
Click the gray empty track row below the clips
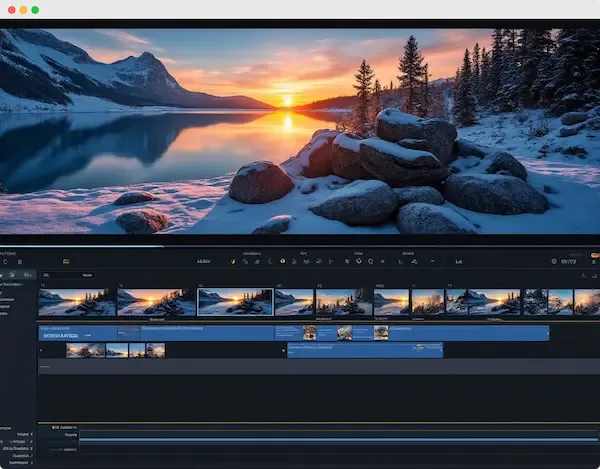[x=319, y=366]
